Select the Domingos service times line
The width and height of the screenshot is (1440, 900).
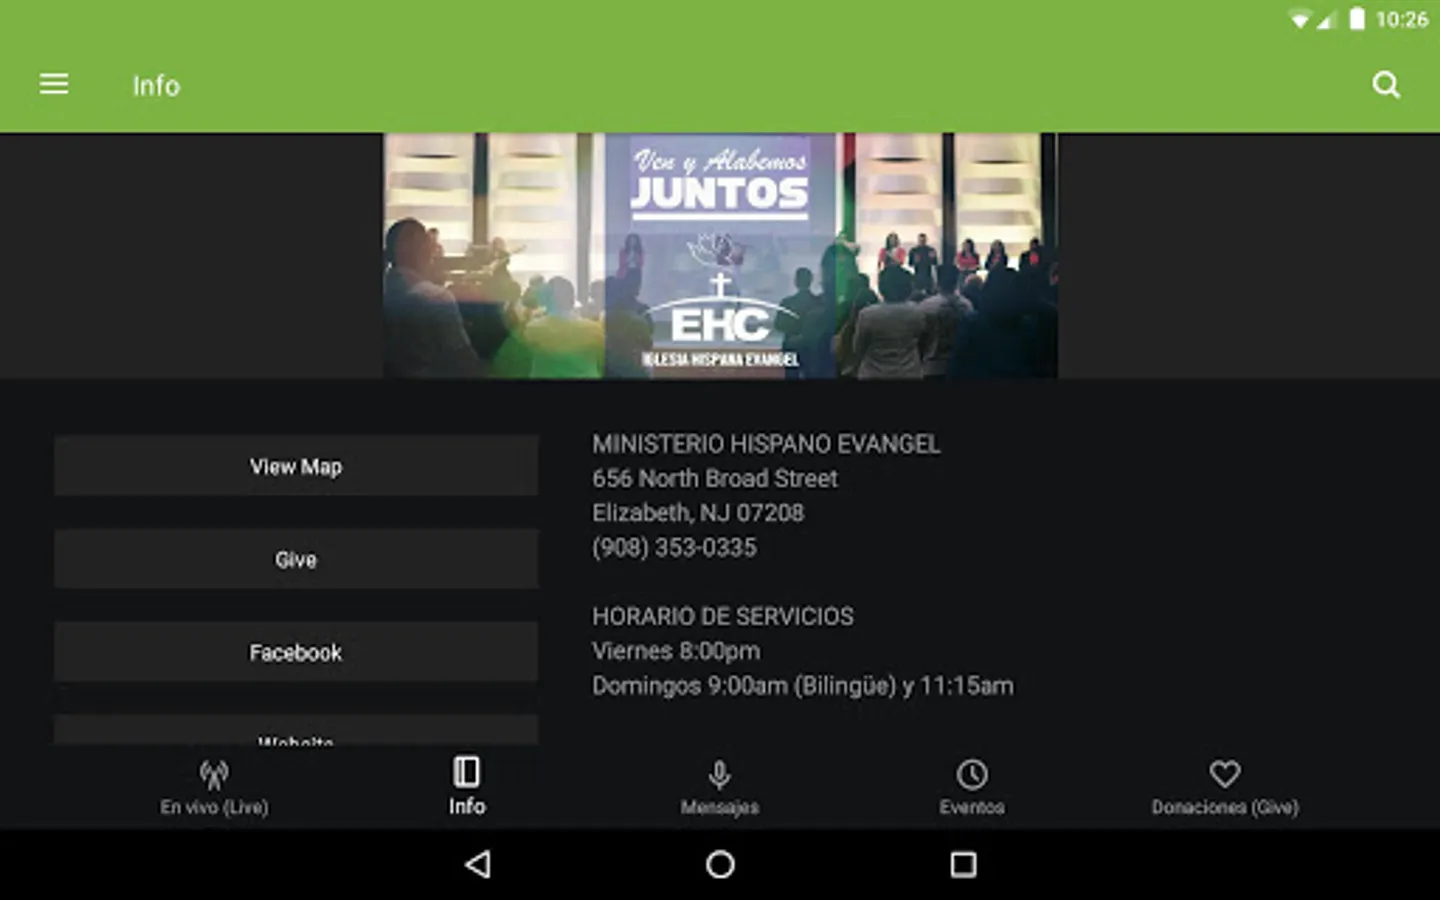coord(803,686)
